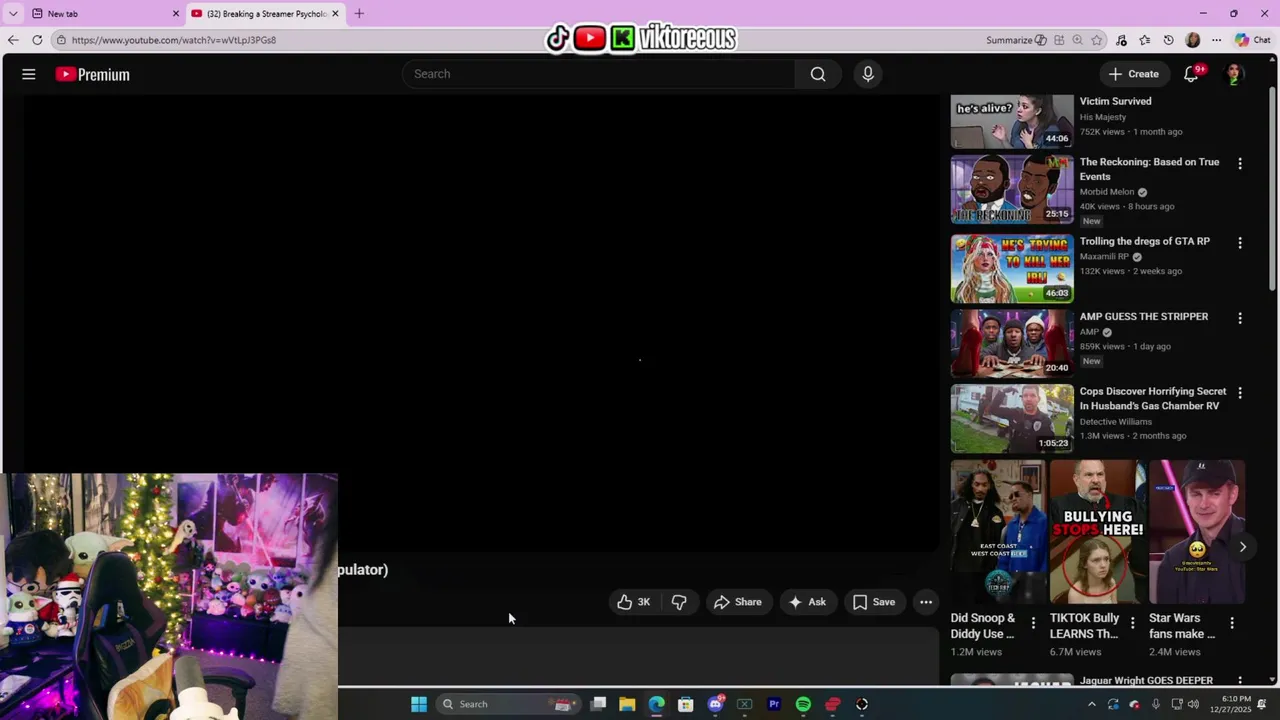1280x720 pixels.
Task: Open the Edge profile picture
Action: 1192,40
